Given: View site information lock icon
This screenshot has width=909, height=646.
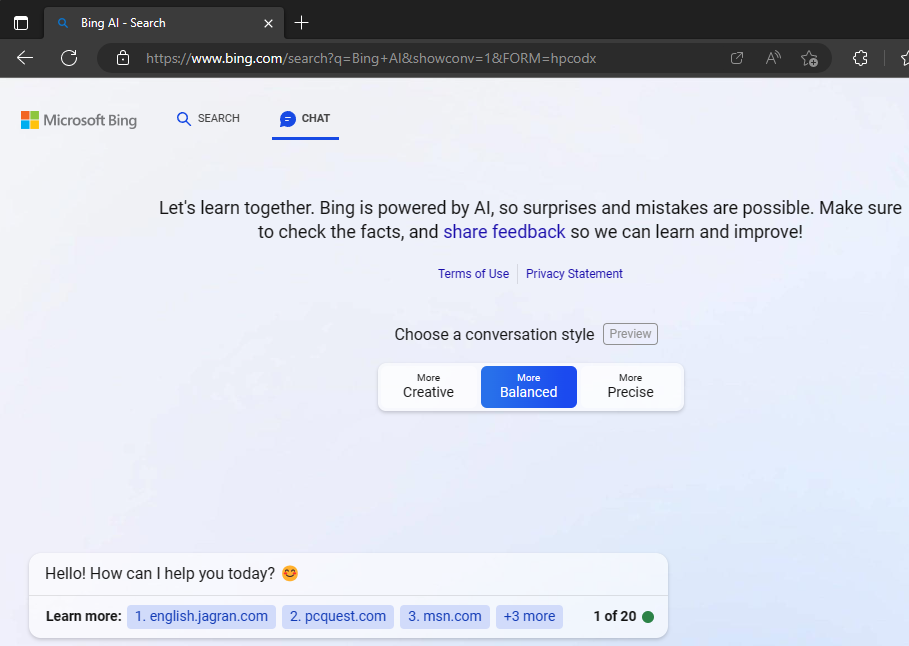Looking at the screenshot, I should 123,58.
